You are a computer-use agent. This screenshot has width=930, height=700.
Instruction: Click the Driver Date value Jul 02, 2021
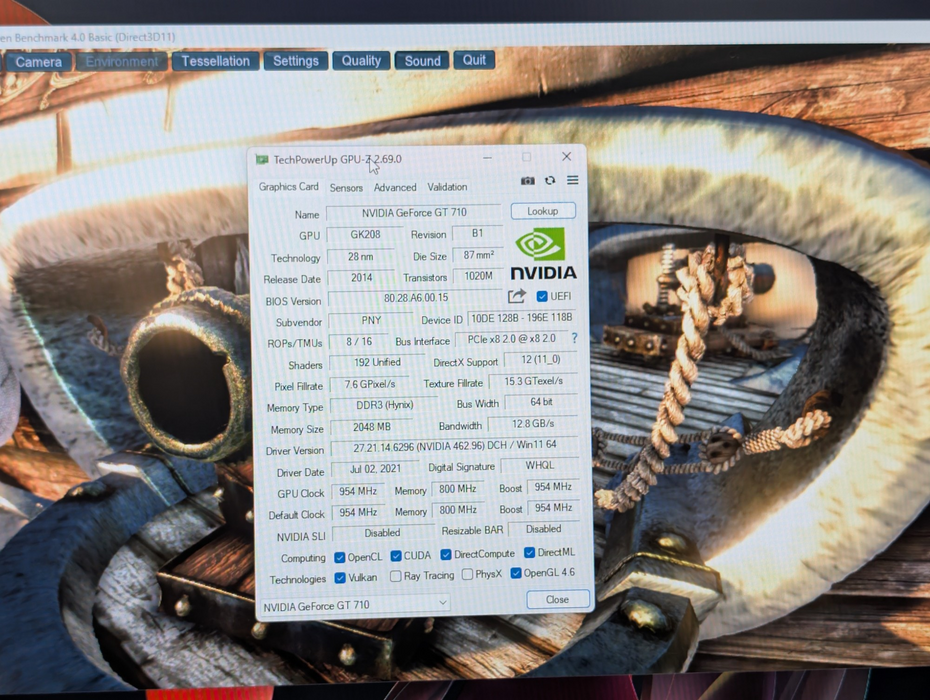(375, 469)
